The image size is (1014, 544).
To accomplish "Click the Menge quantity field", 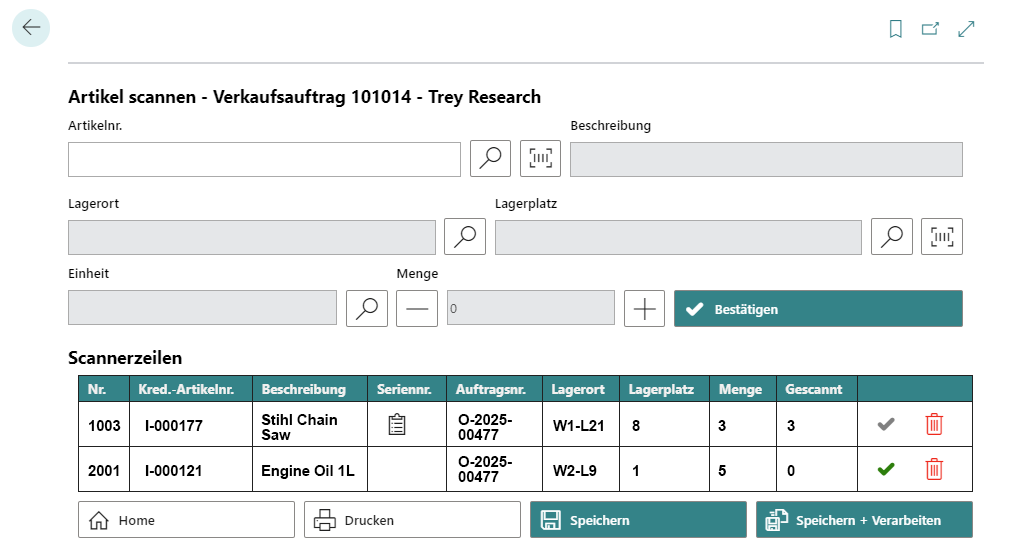I will click(x=531, y=307).
